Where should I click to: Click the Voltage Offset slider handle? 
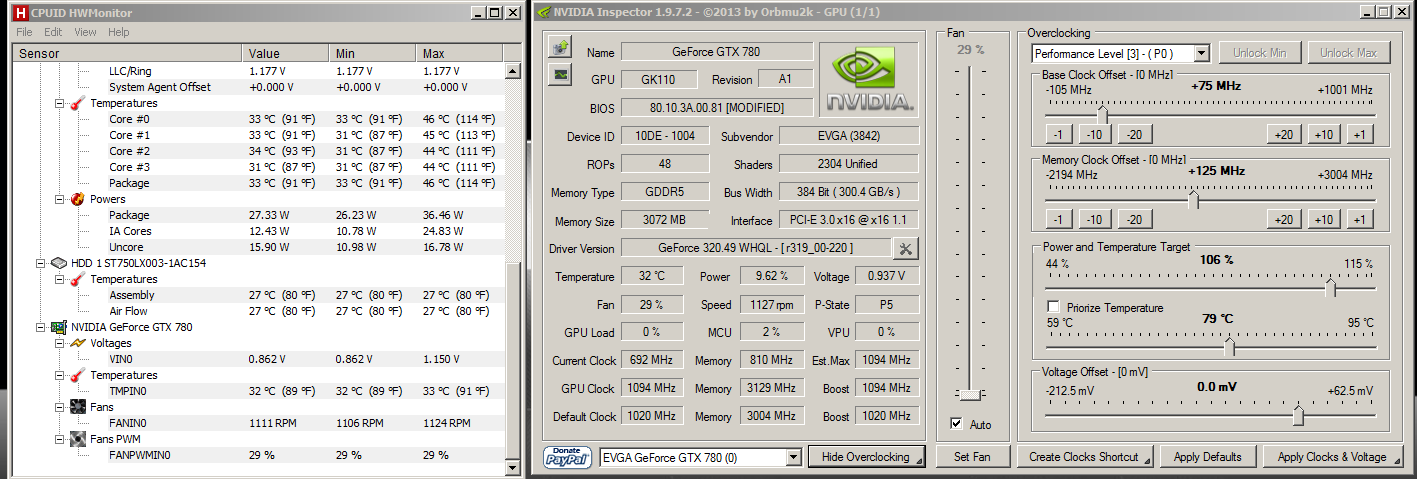(x=1298, y=415)
